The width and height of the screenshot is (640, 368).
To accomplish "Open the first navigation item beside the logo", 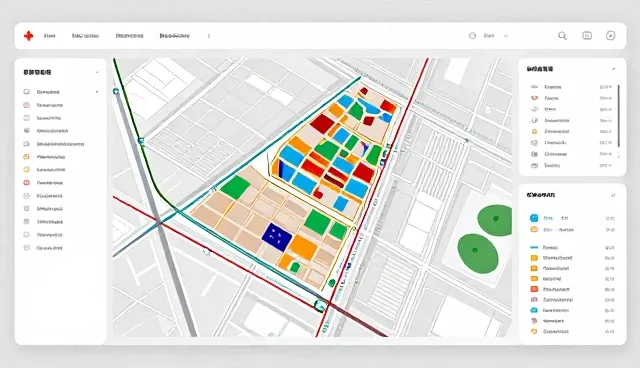I will [49, 36].
